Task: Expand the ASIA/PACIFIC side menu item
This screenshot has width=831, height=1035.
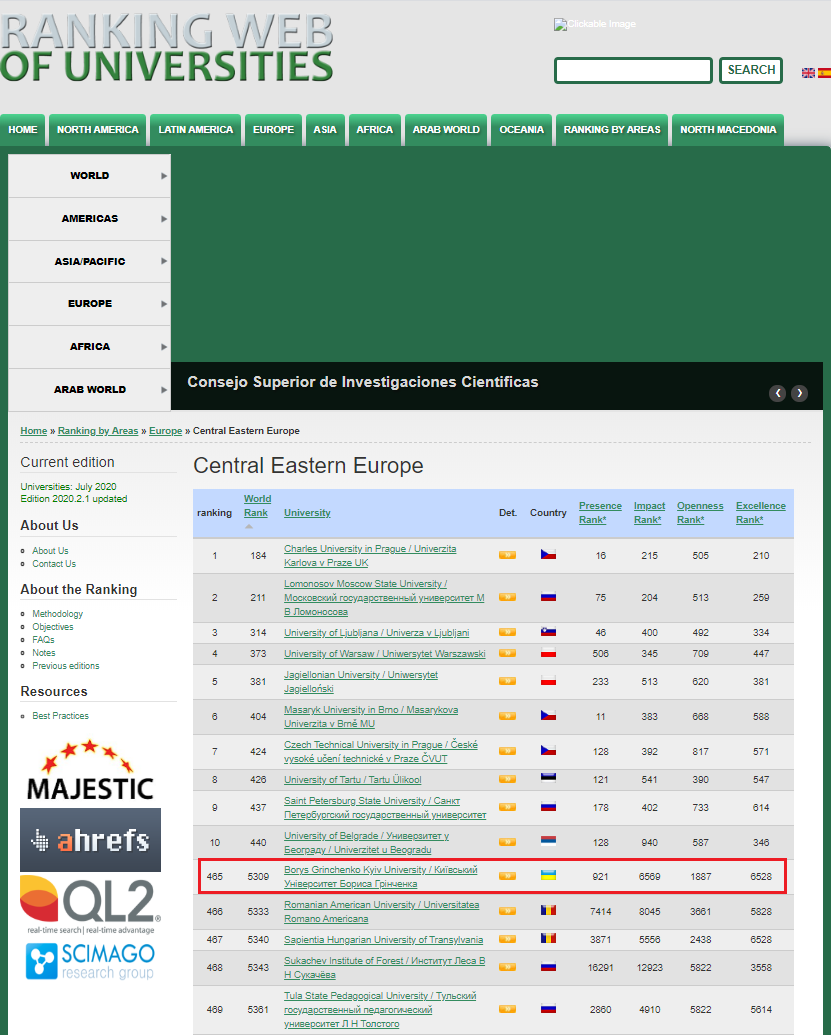Action: (90, 262)
